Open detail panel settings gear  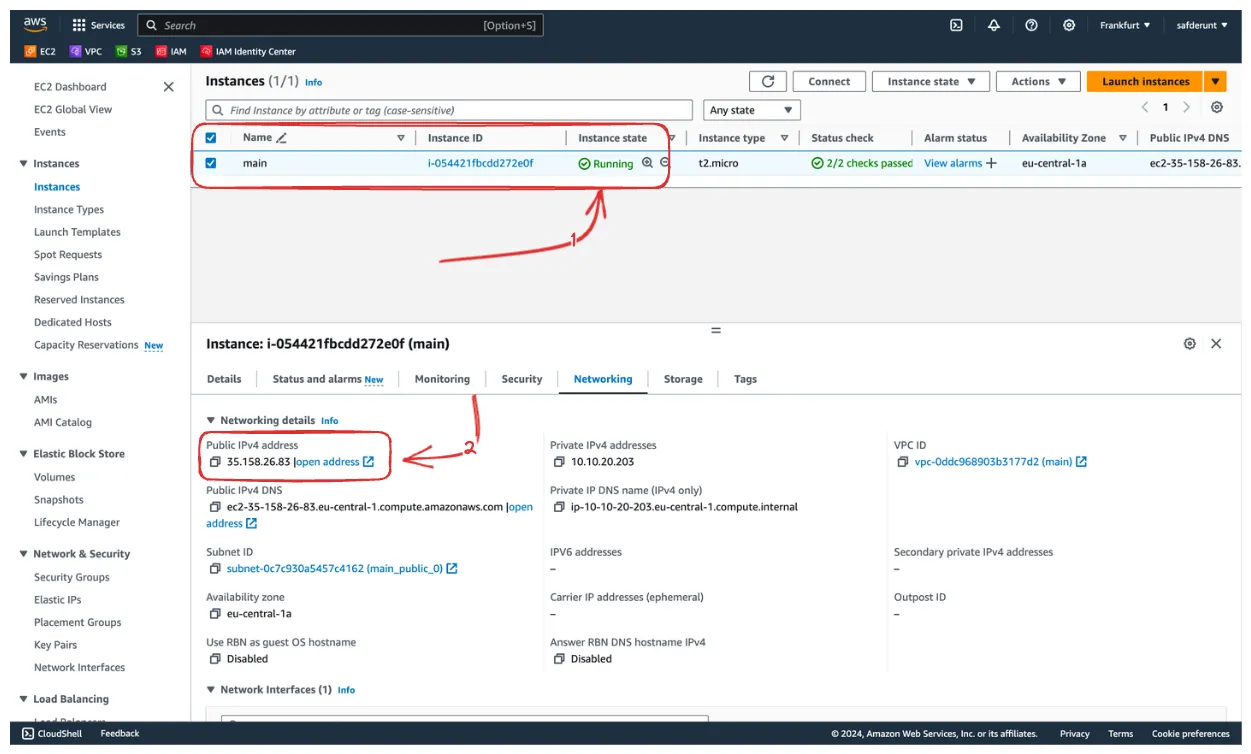1189,343
